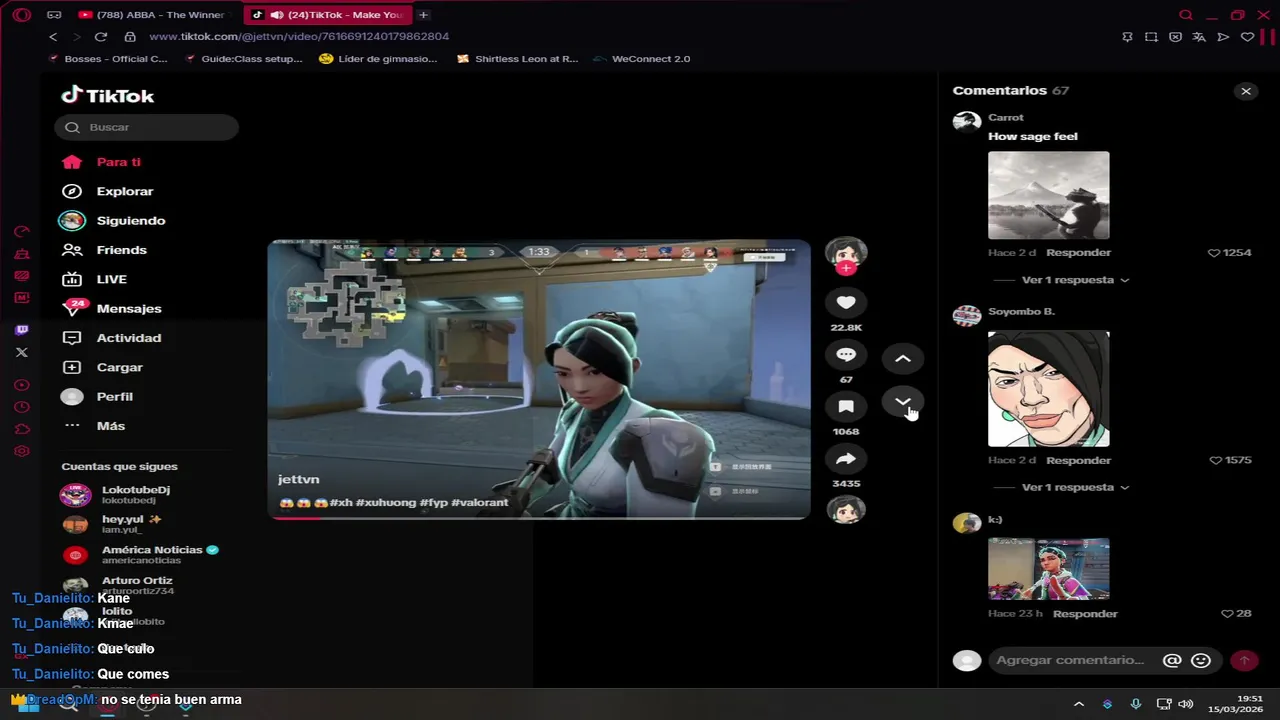The width and height of the screenshot is (1280, 720).
Task: Click the Buscar search field
Action: (147, 127)
